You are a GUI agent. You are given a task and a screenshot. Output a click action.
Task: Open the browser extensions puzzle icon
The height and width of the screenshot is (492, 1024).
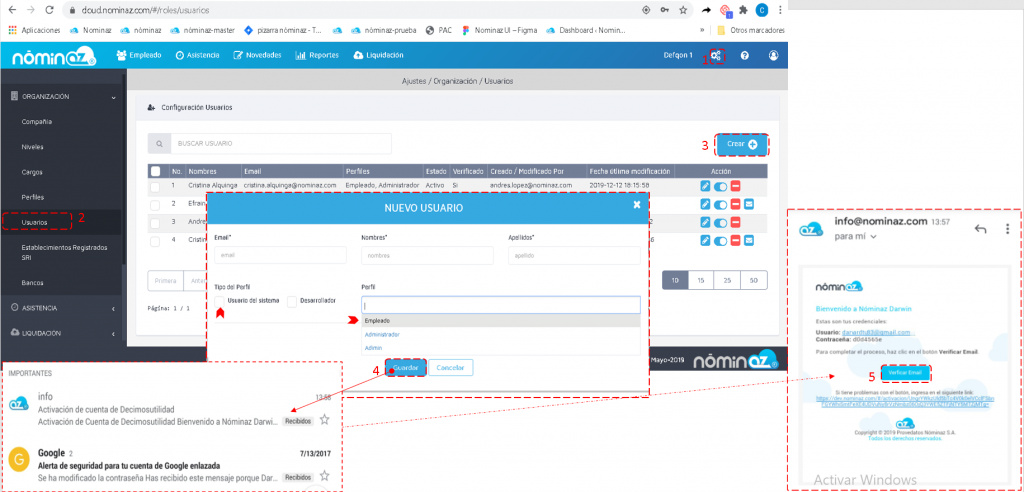(743, 10)
